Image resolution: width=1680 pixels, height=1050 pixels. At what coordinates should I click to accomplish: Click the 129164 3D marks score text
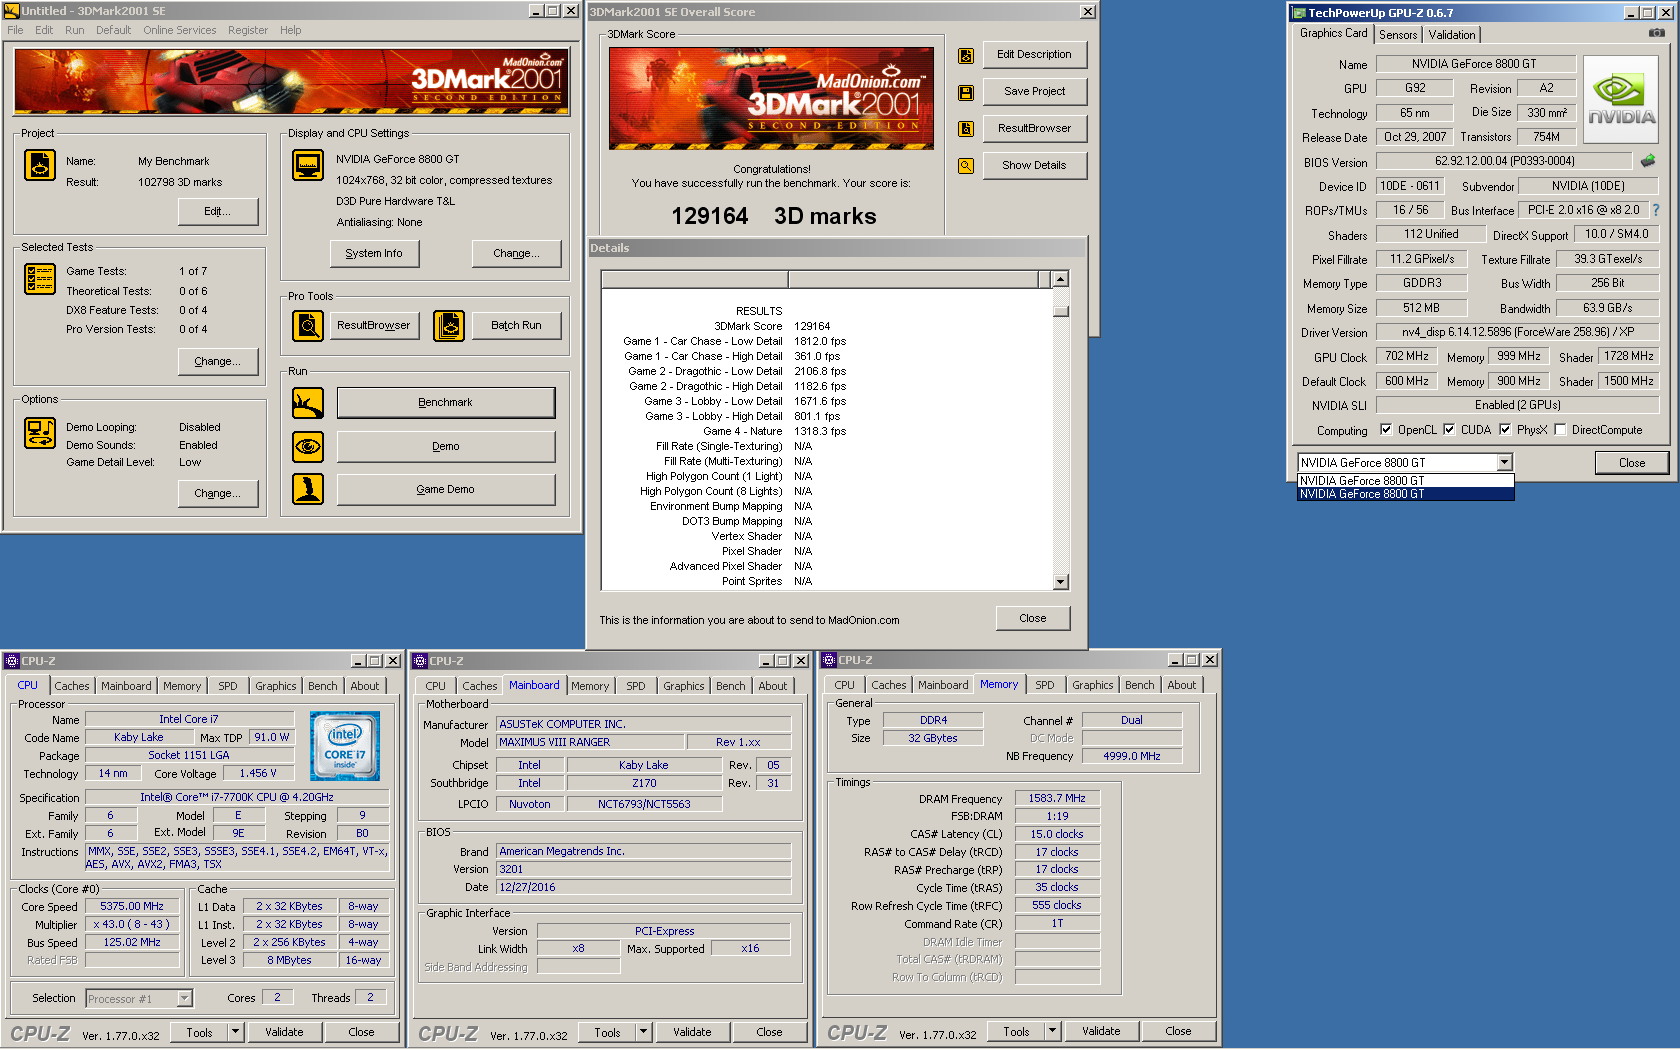pos(773,216)
